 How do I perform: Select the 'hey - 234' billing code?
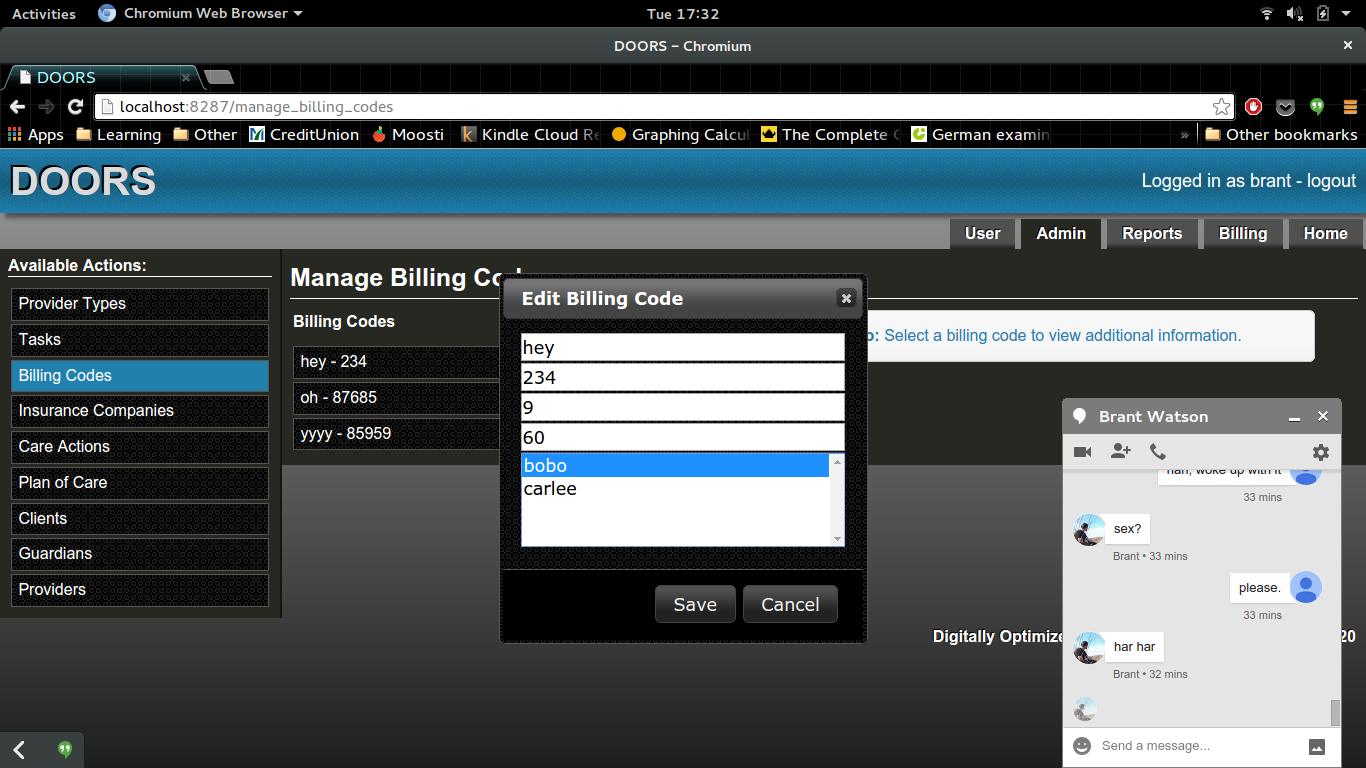point(397,362)
